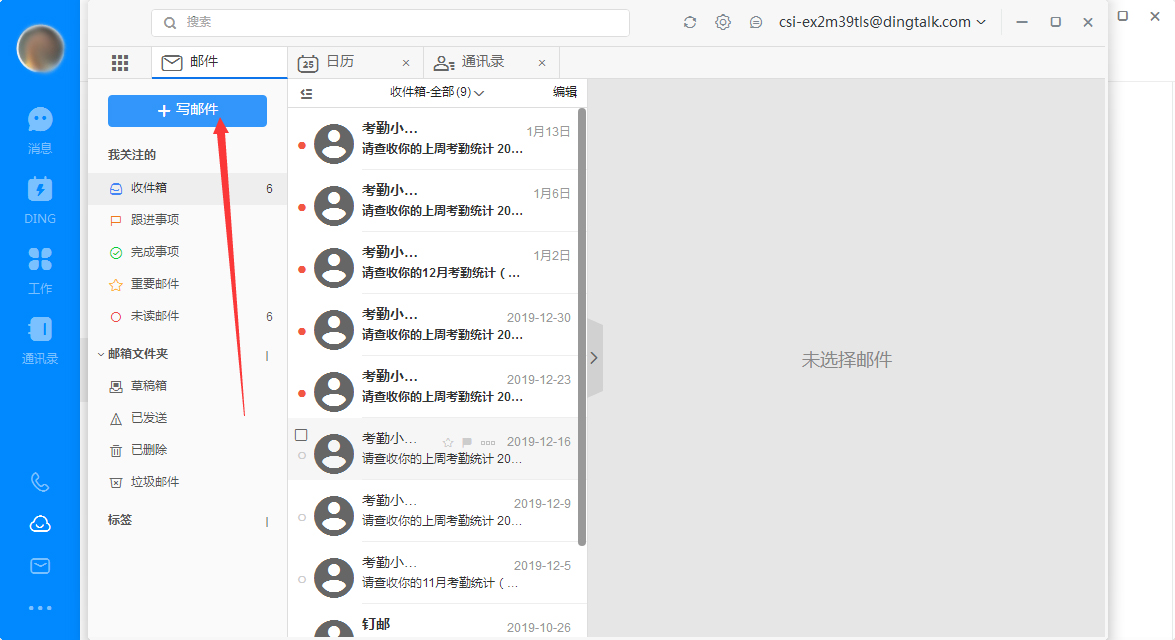Click inside the 搜索 search field
The image size is (1175, 640).
coord(390,21)
